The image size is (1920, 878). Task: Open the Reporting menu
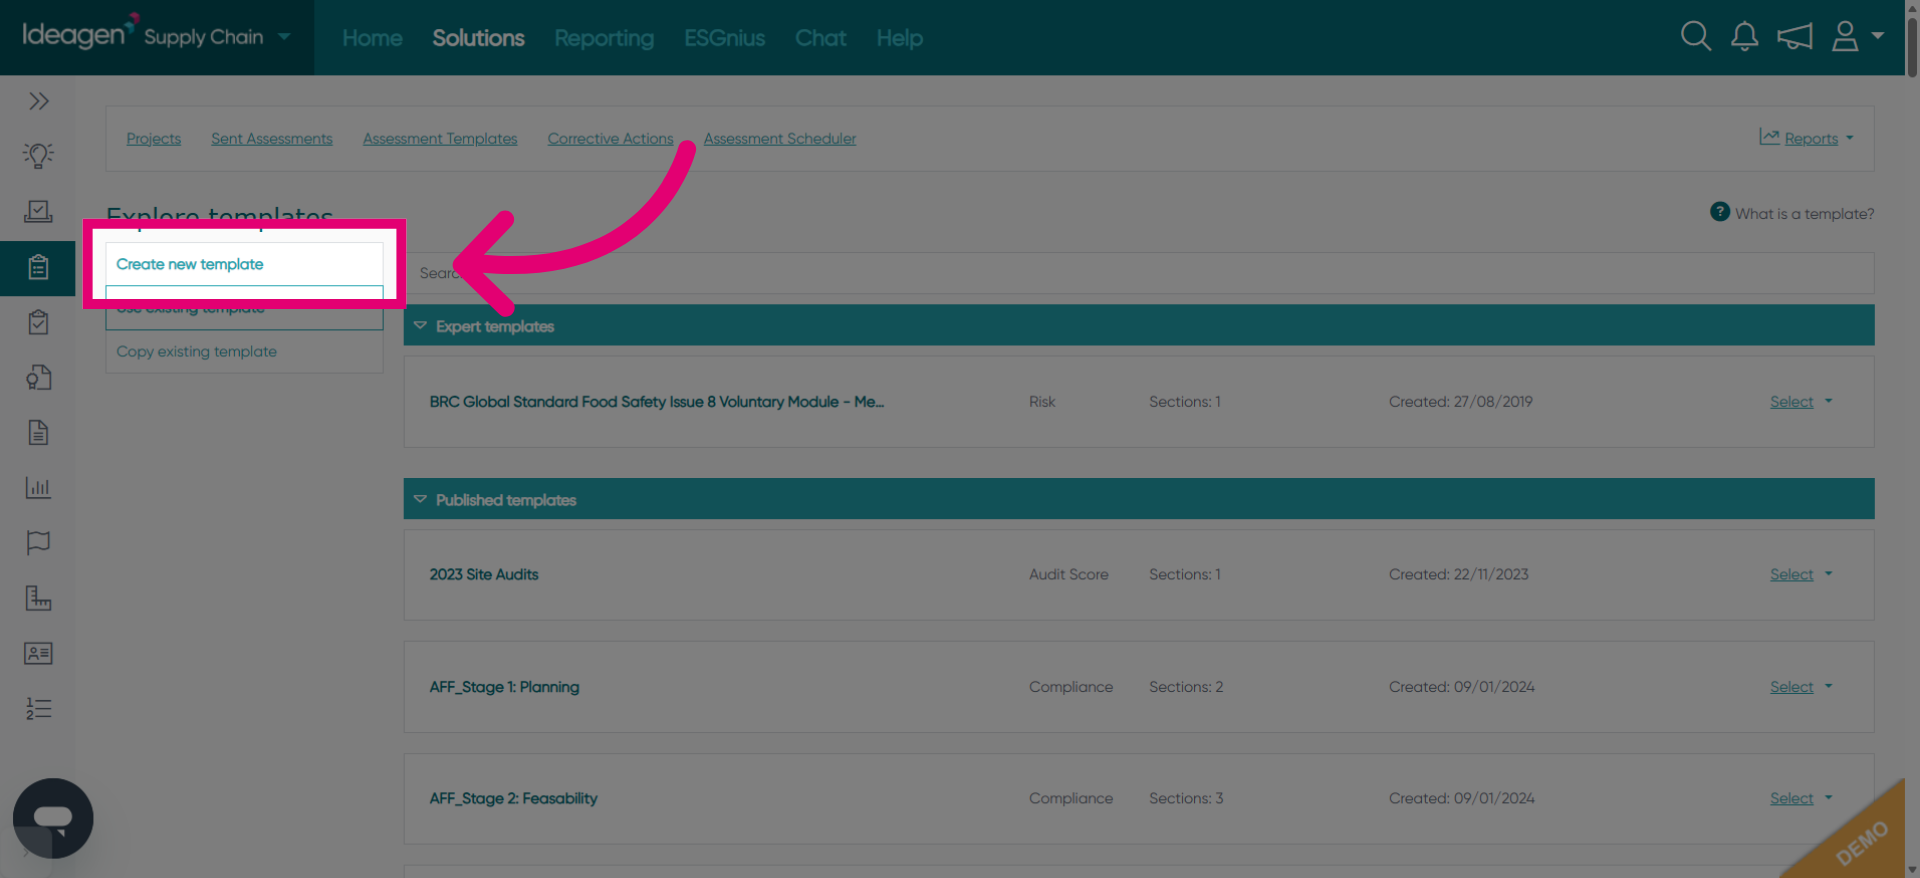pos(604,38)
